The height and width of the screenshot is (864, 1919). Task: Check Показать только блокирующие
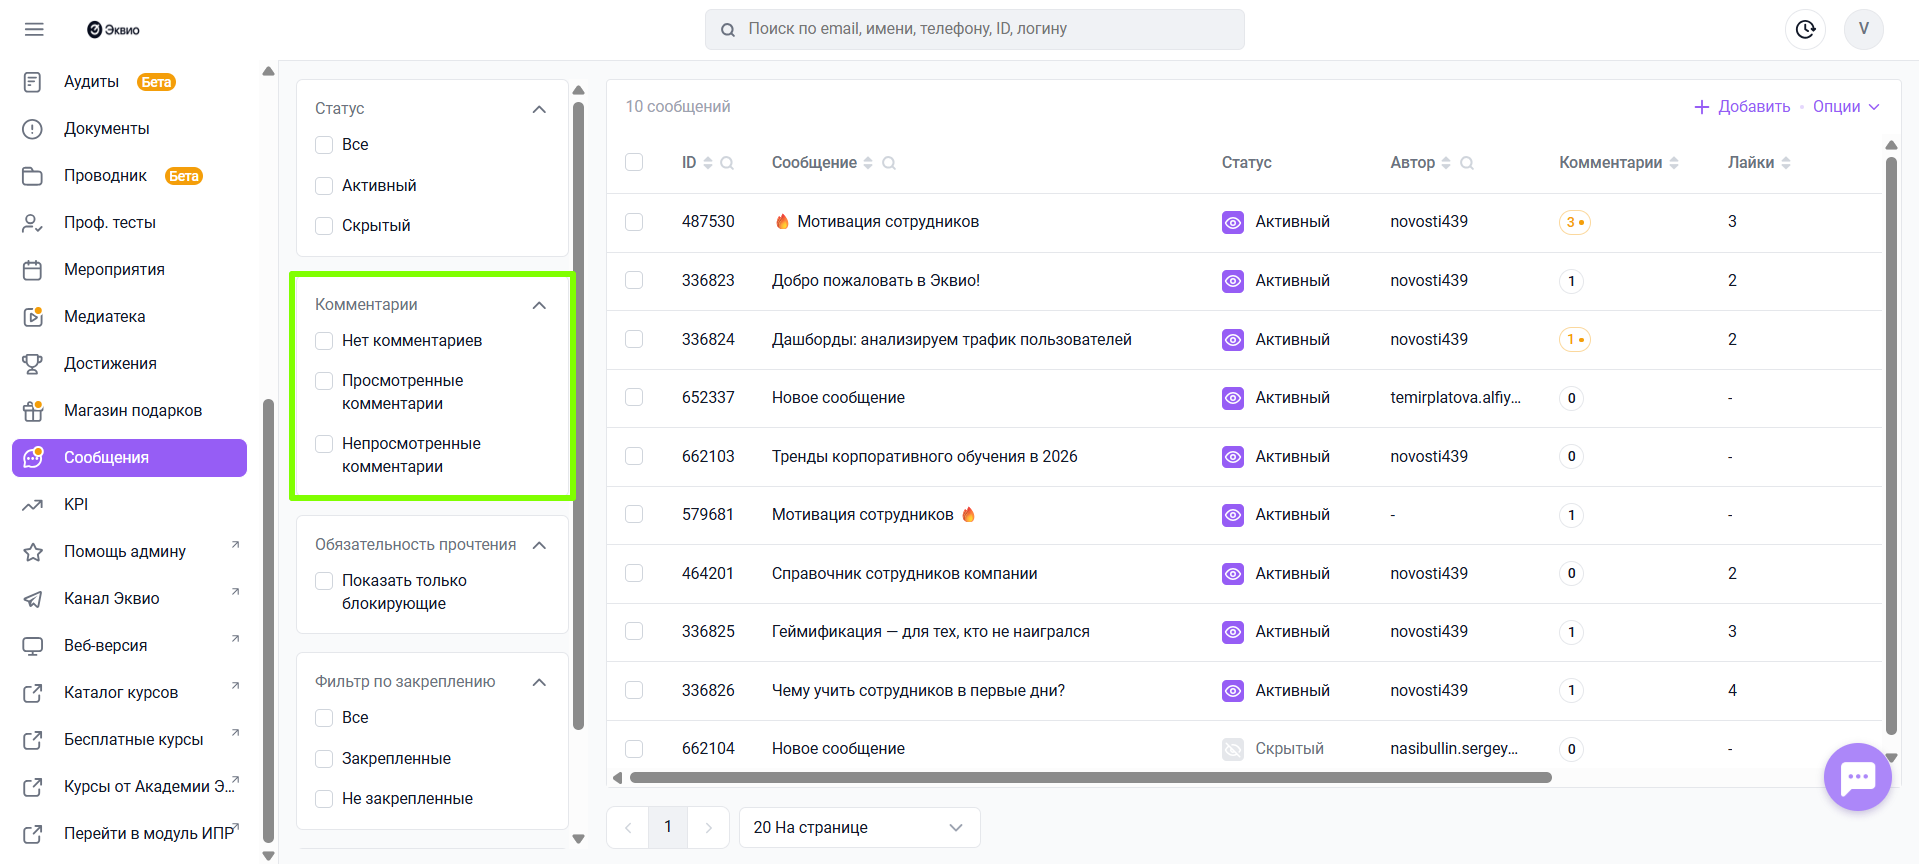tap(324, 581)
